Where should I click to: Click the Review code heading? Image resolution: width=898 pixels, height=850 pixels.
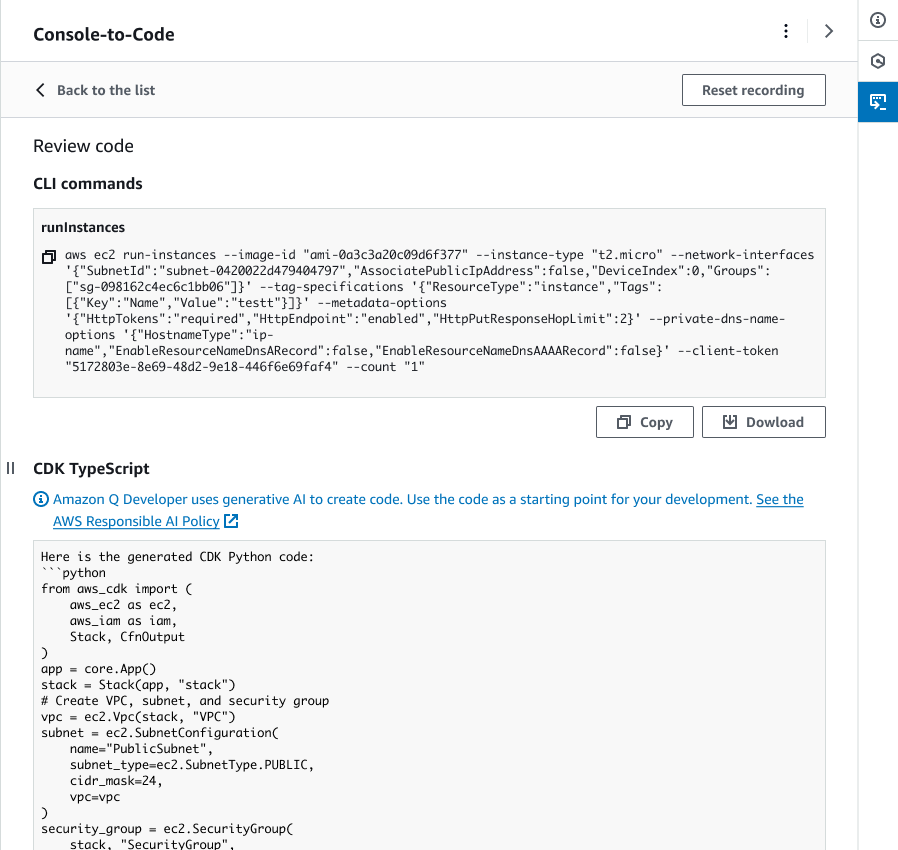tap(83, 146)
